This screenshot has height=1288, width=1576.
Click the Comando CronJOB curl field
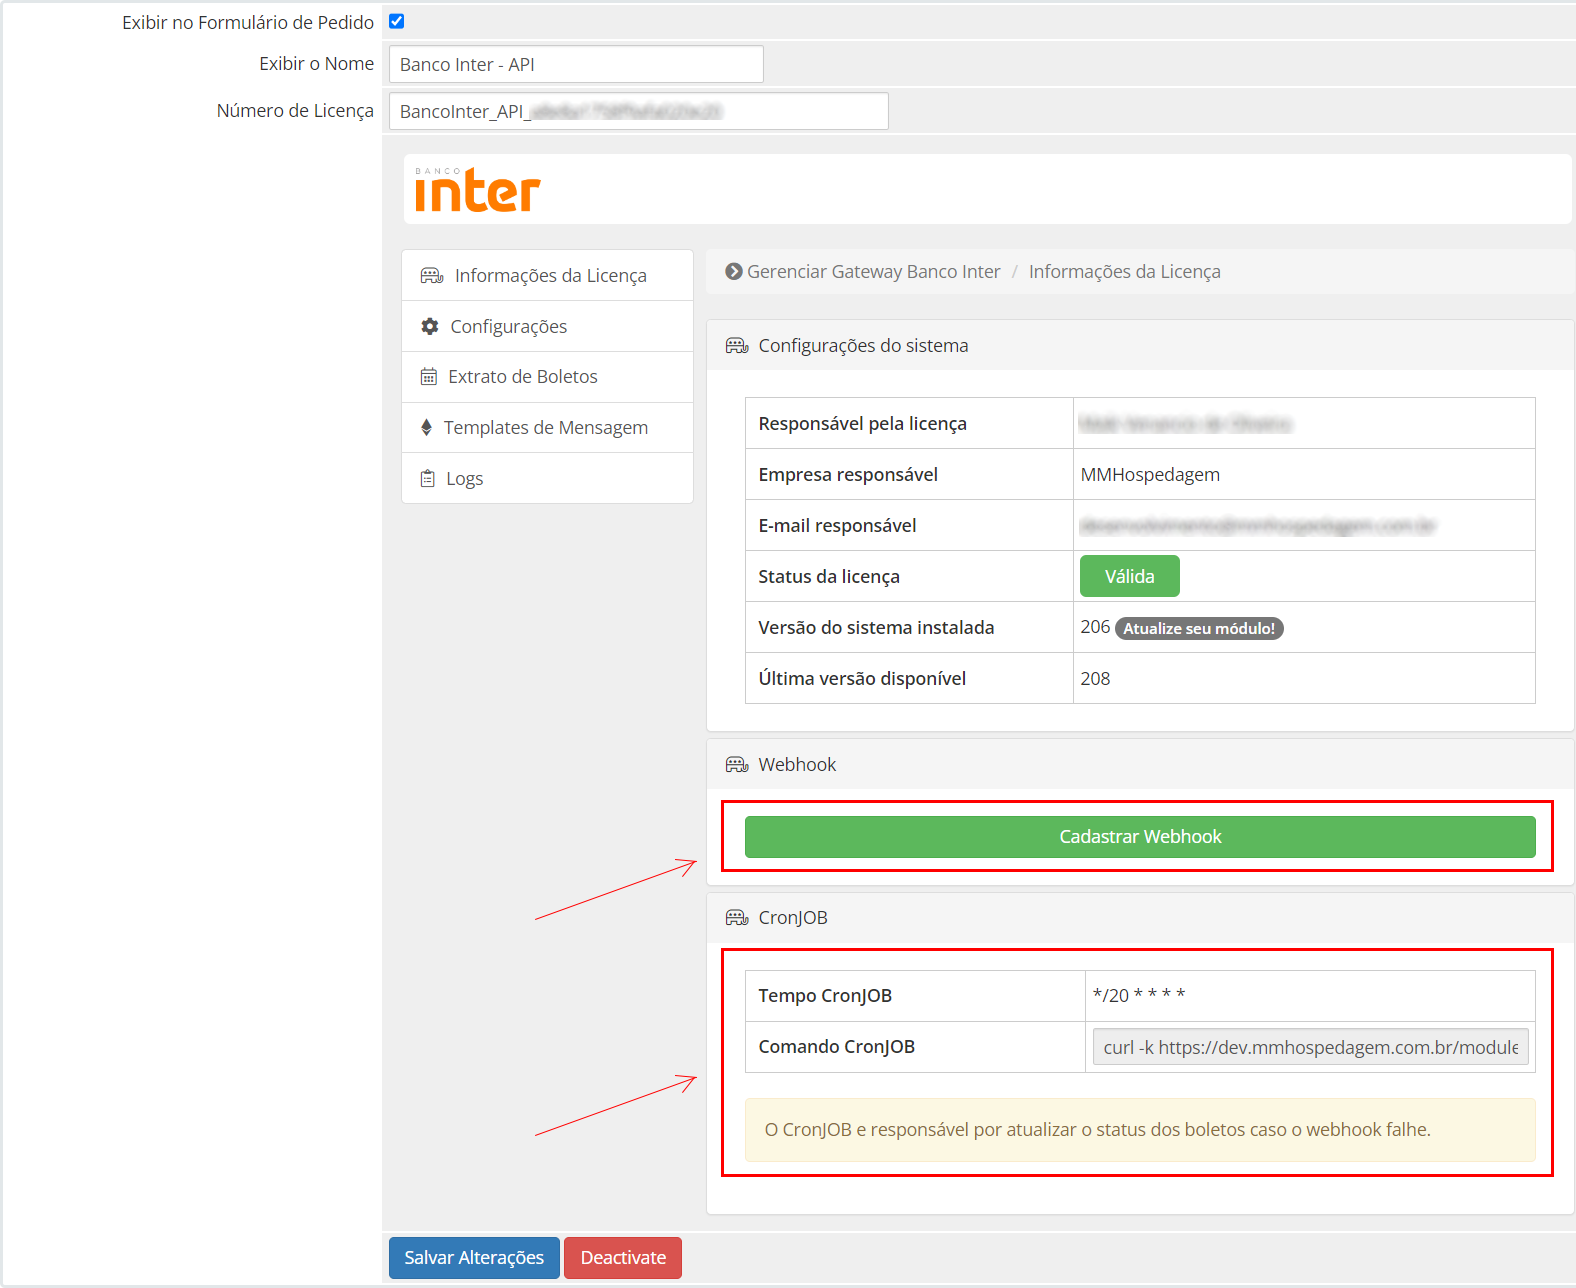pyautogui.click(x=1311, y=1047)
